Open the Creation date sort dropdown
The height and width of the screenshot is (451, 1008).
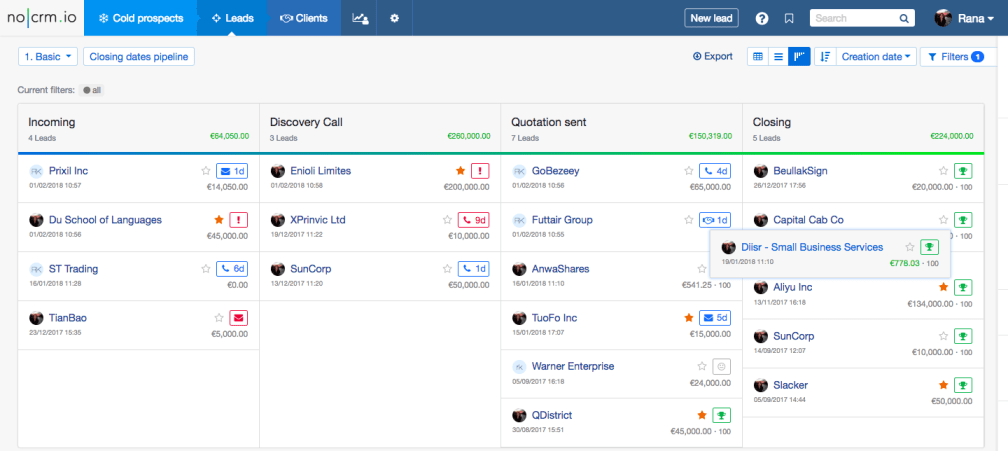coord(876,57)
